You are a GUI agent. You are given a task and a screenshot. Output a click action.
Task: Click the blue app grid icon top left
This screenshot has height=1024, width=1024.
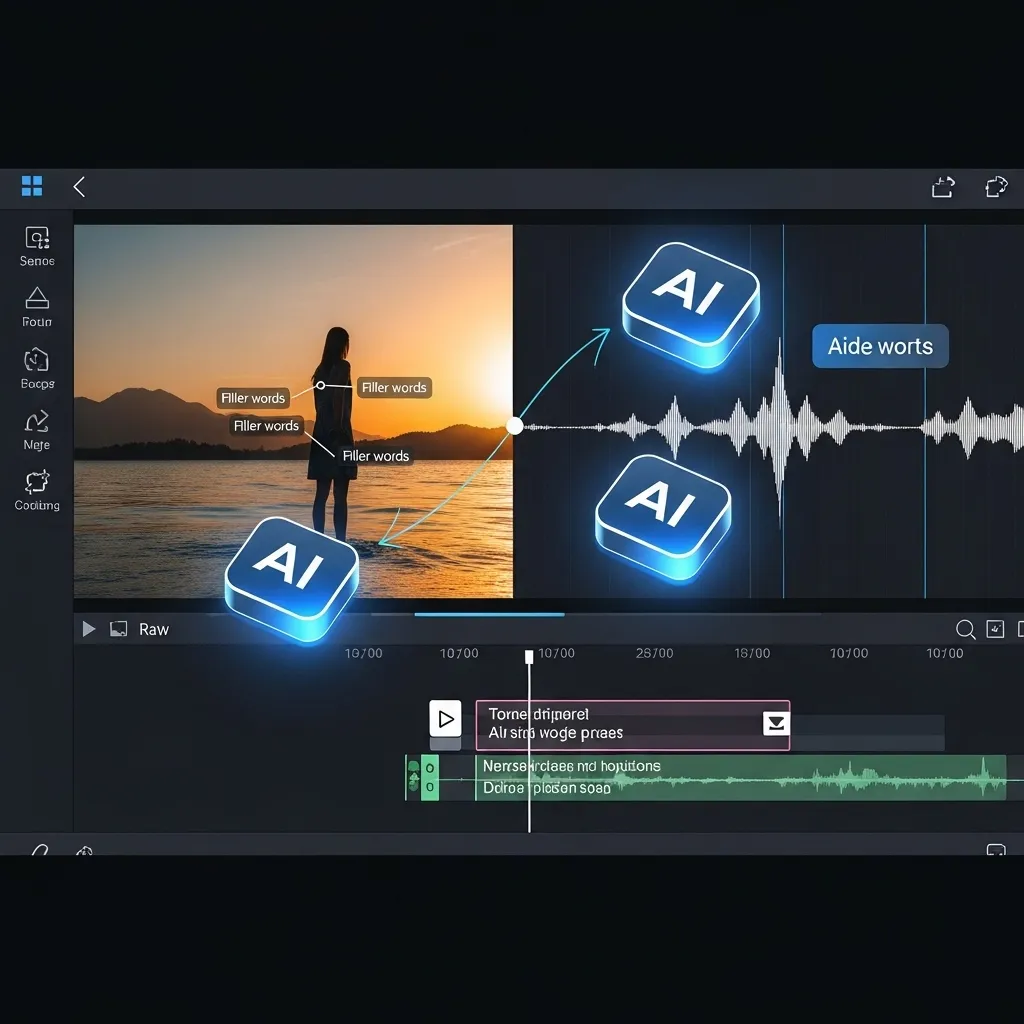coord(31,186)
